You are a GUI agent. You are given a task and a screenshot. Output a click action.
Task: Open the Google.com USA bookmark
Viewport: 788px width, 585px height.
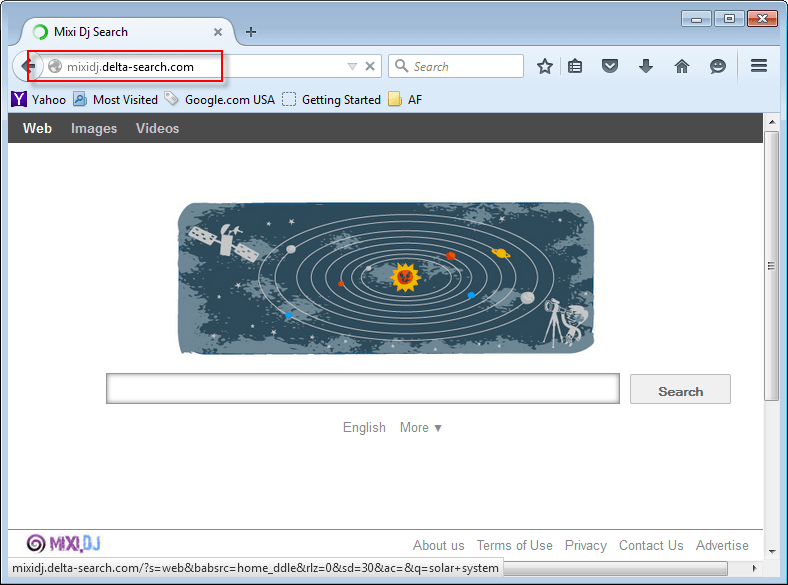220,100
